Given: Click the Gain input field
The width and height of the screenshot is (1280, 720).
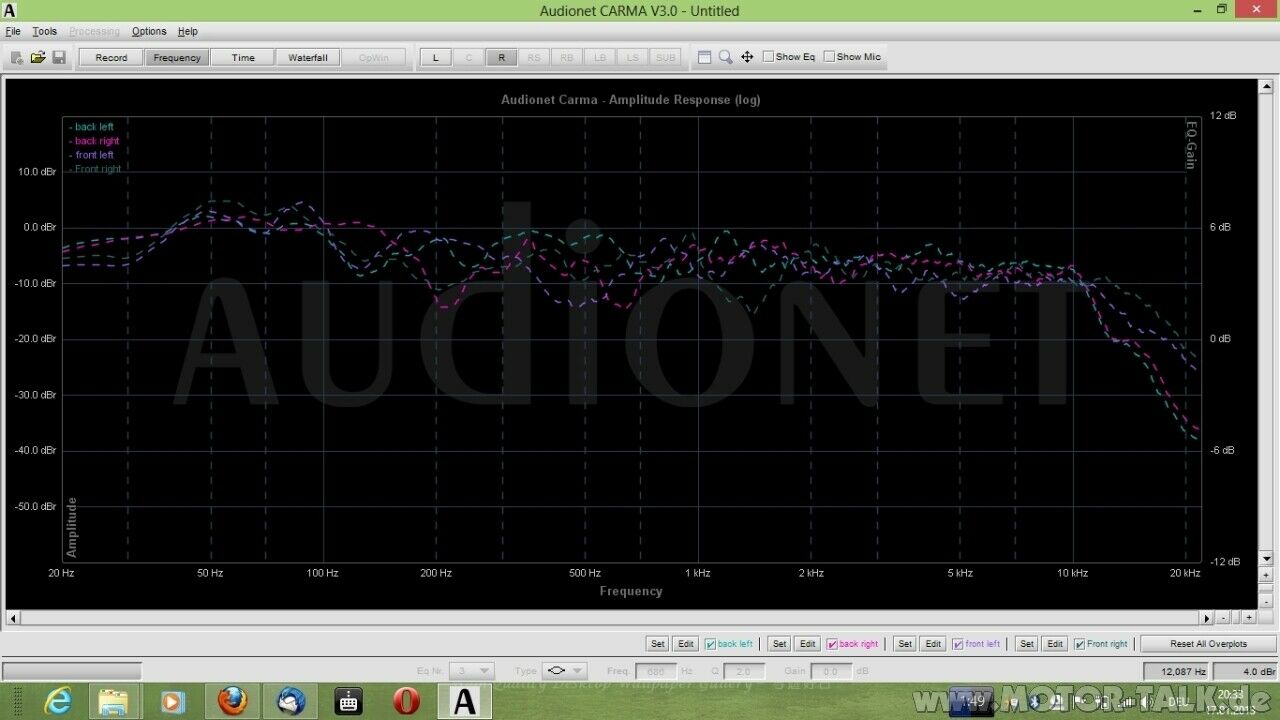Looking at the screenshot, I should tap(831, 671).
